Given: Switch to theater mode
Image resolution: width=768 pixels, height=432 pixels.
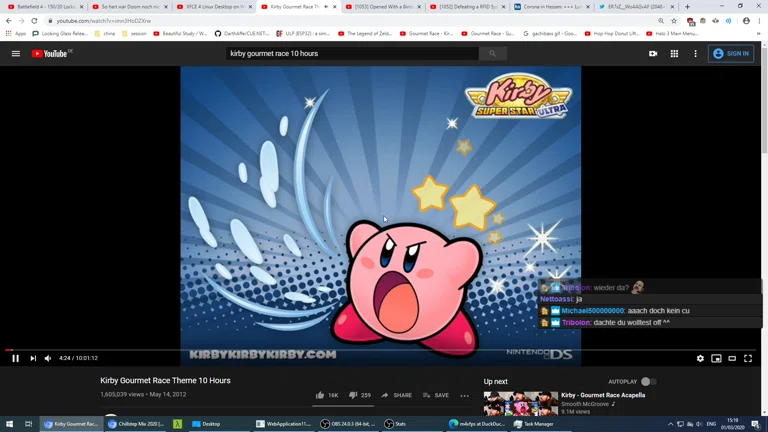Looking at the screenshot, I should pos(732,359).
